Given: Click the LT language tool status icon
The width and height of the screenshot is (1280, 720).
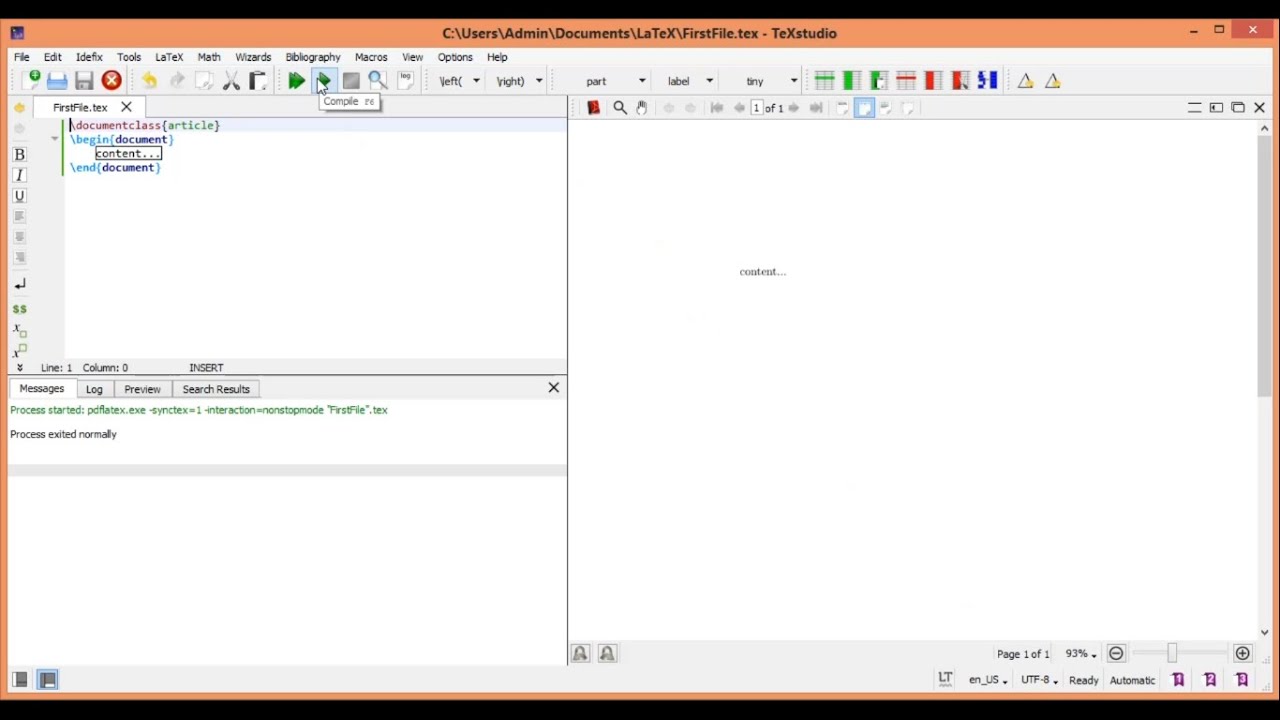Looking at the screenshot, I should pyautogui.click(x=945, y=679).
